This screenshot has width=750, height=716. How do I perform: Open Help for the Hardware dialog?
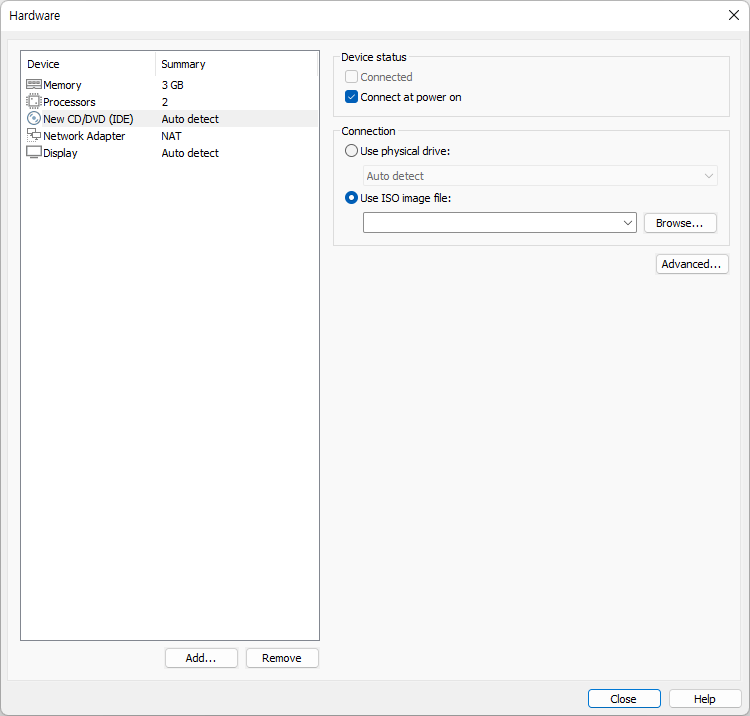tap(705, 699)
